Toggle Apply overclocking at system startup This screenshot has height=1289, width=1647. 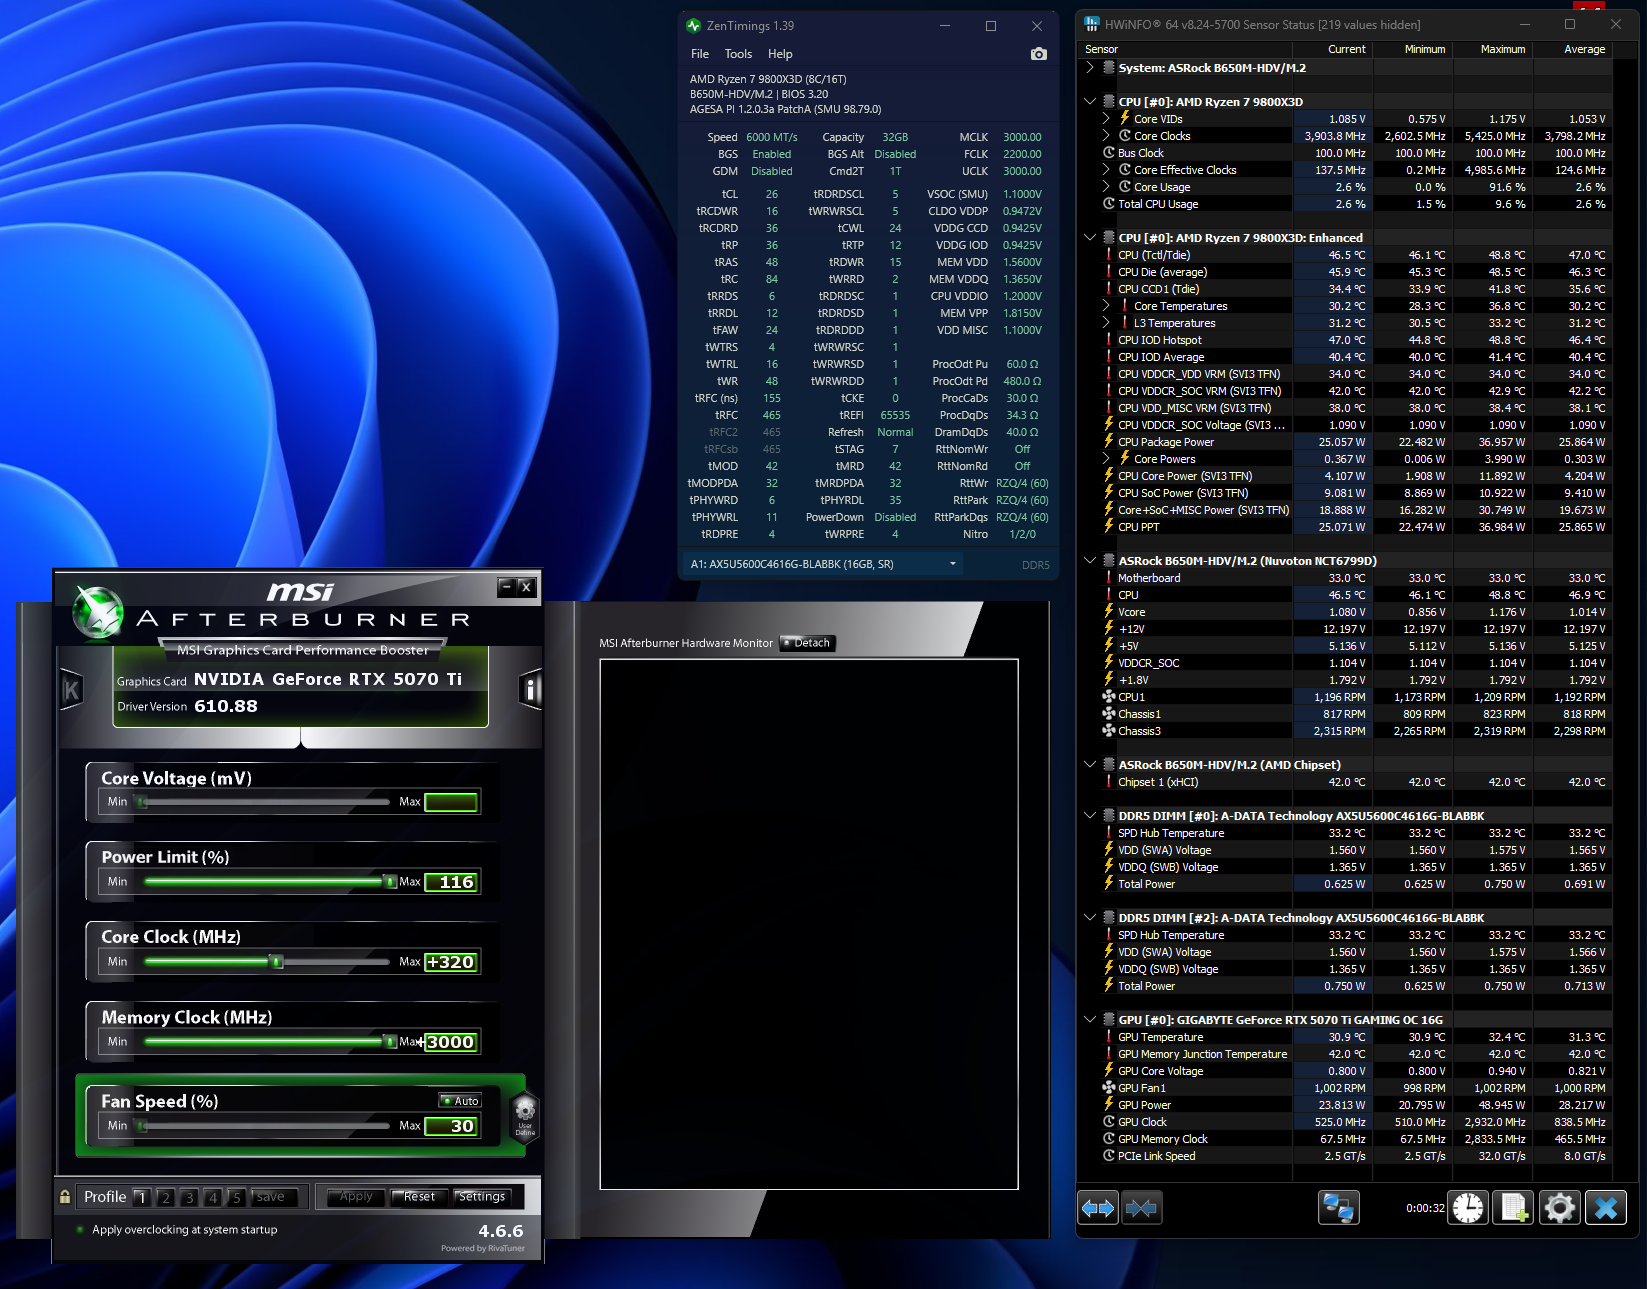click(x=80, y=1230)
